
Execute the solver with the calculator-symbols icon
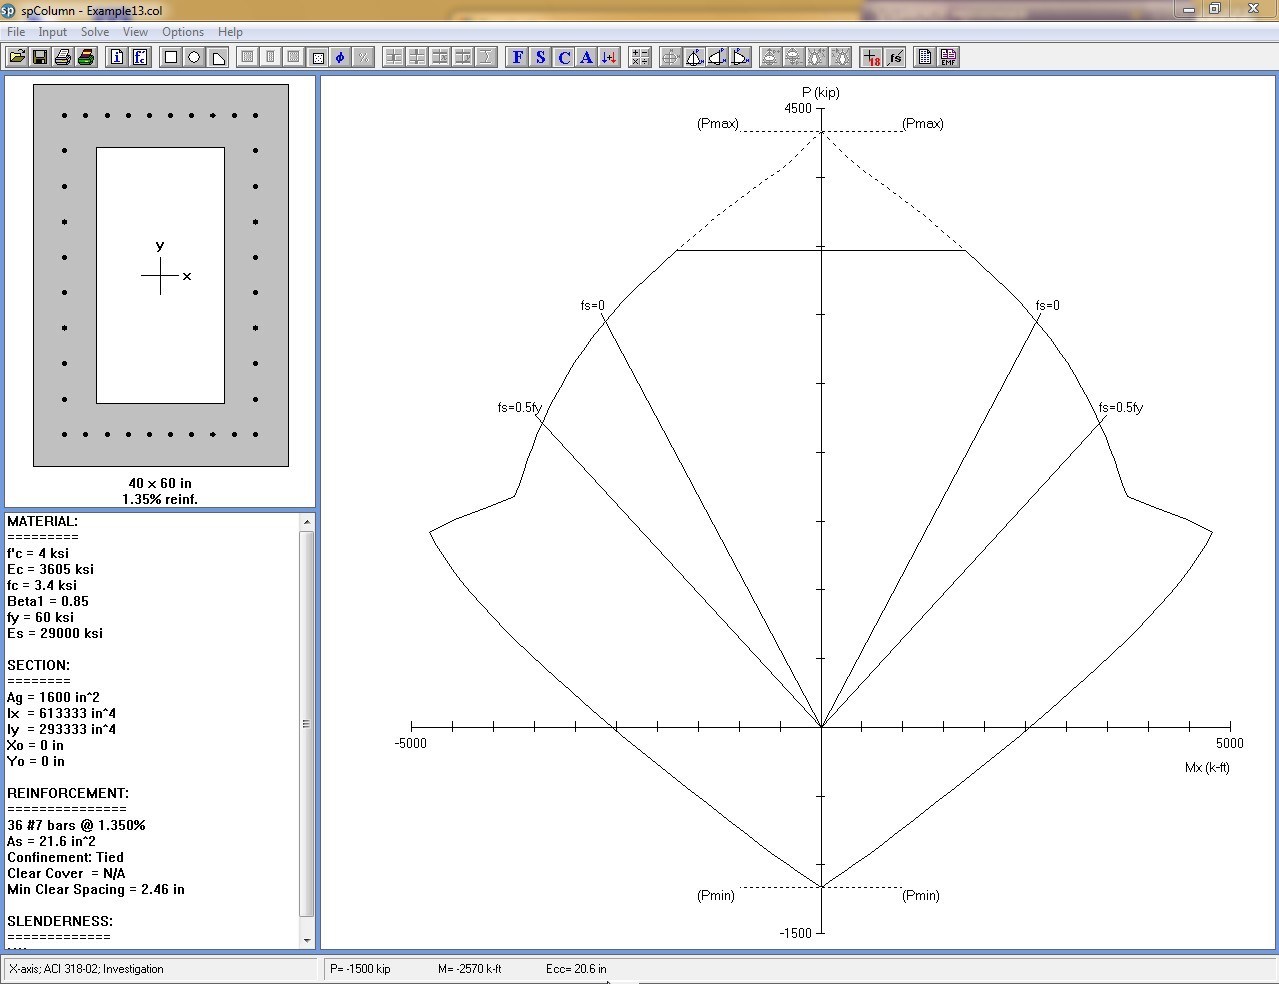pyautogui.click(x=640, y=57)
